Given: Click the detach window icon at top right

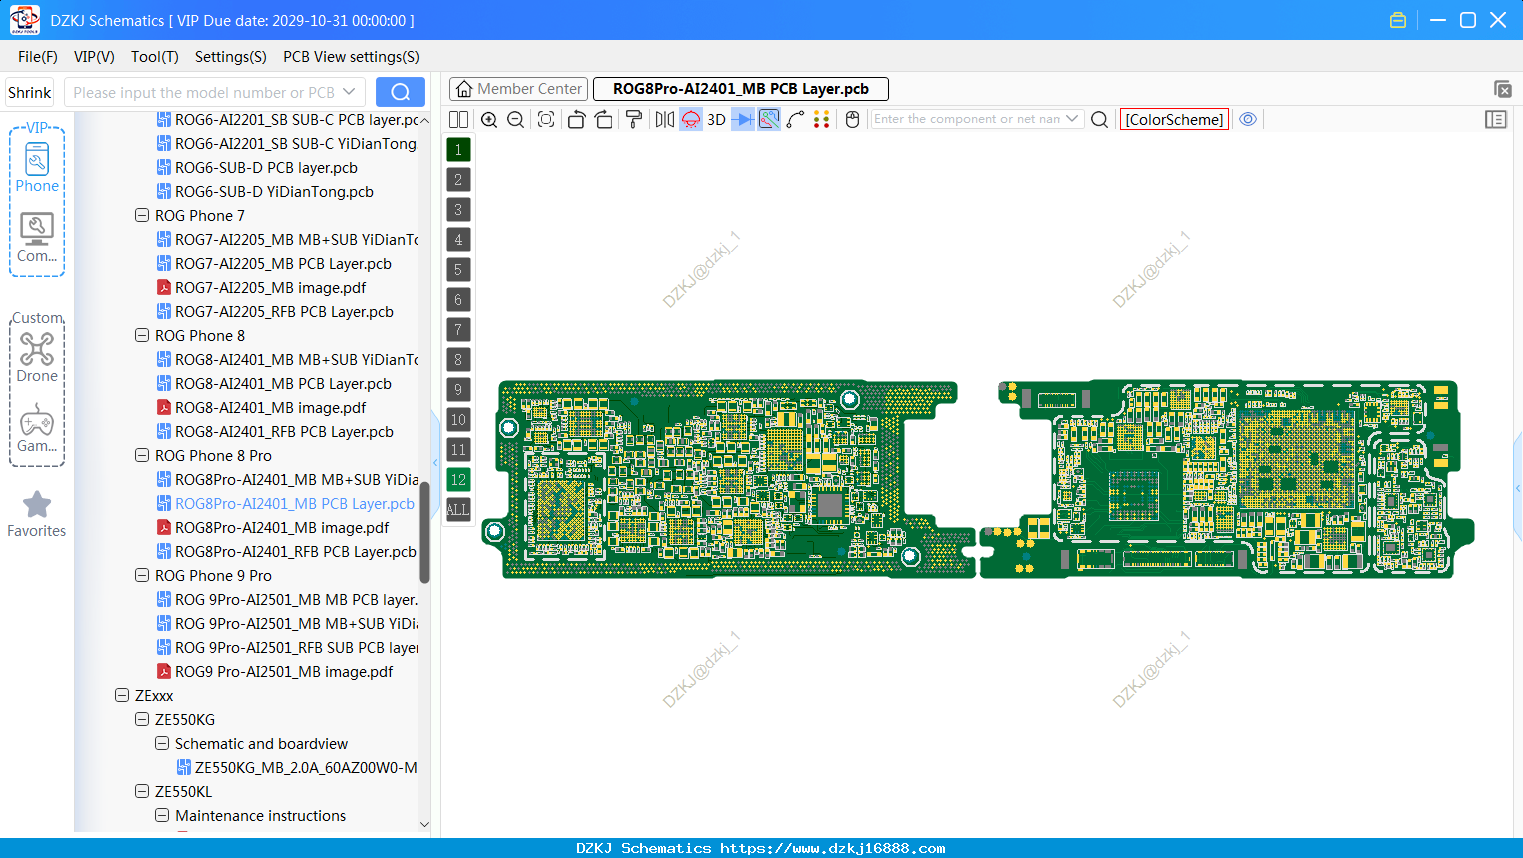Looking at the screenshot, I should [x=1502, y=89].
